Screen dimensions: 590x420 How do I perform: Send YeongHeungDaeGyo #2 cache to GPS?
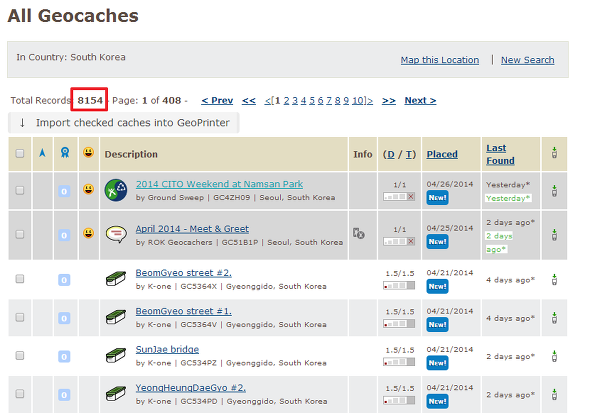tap(554, 394)
